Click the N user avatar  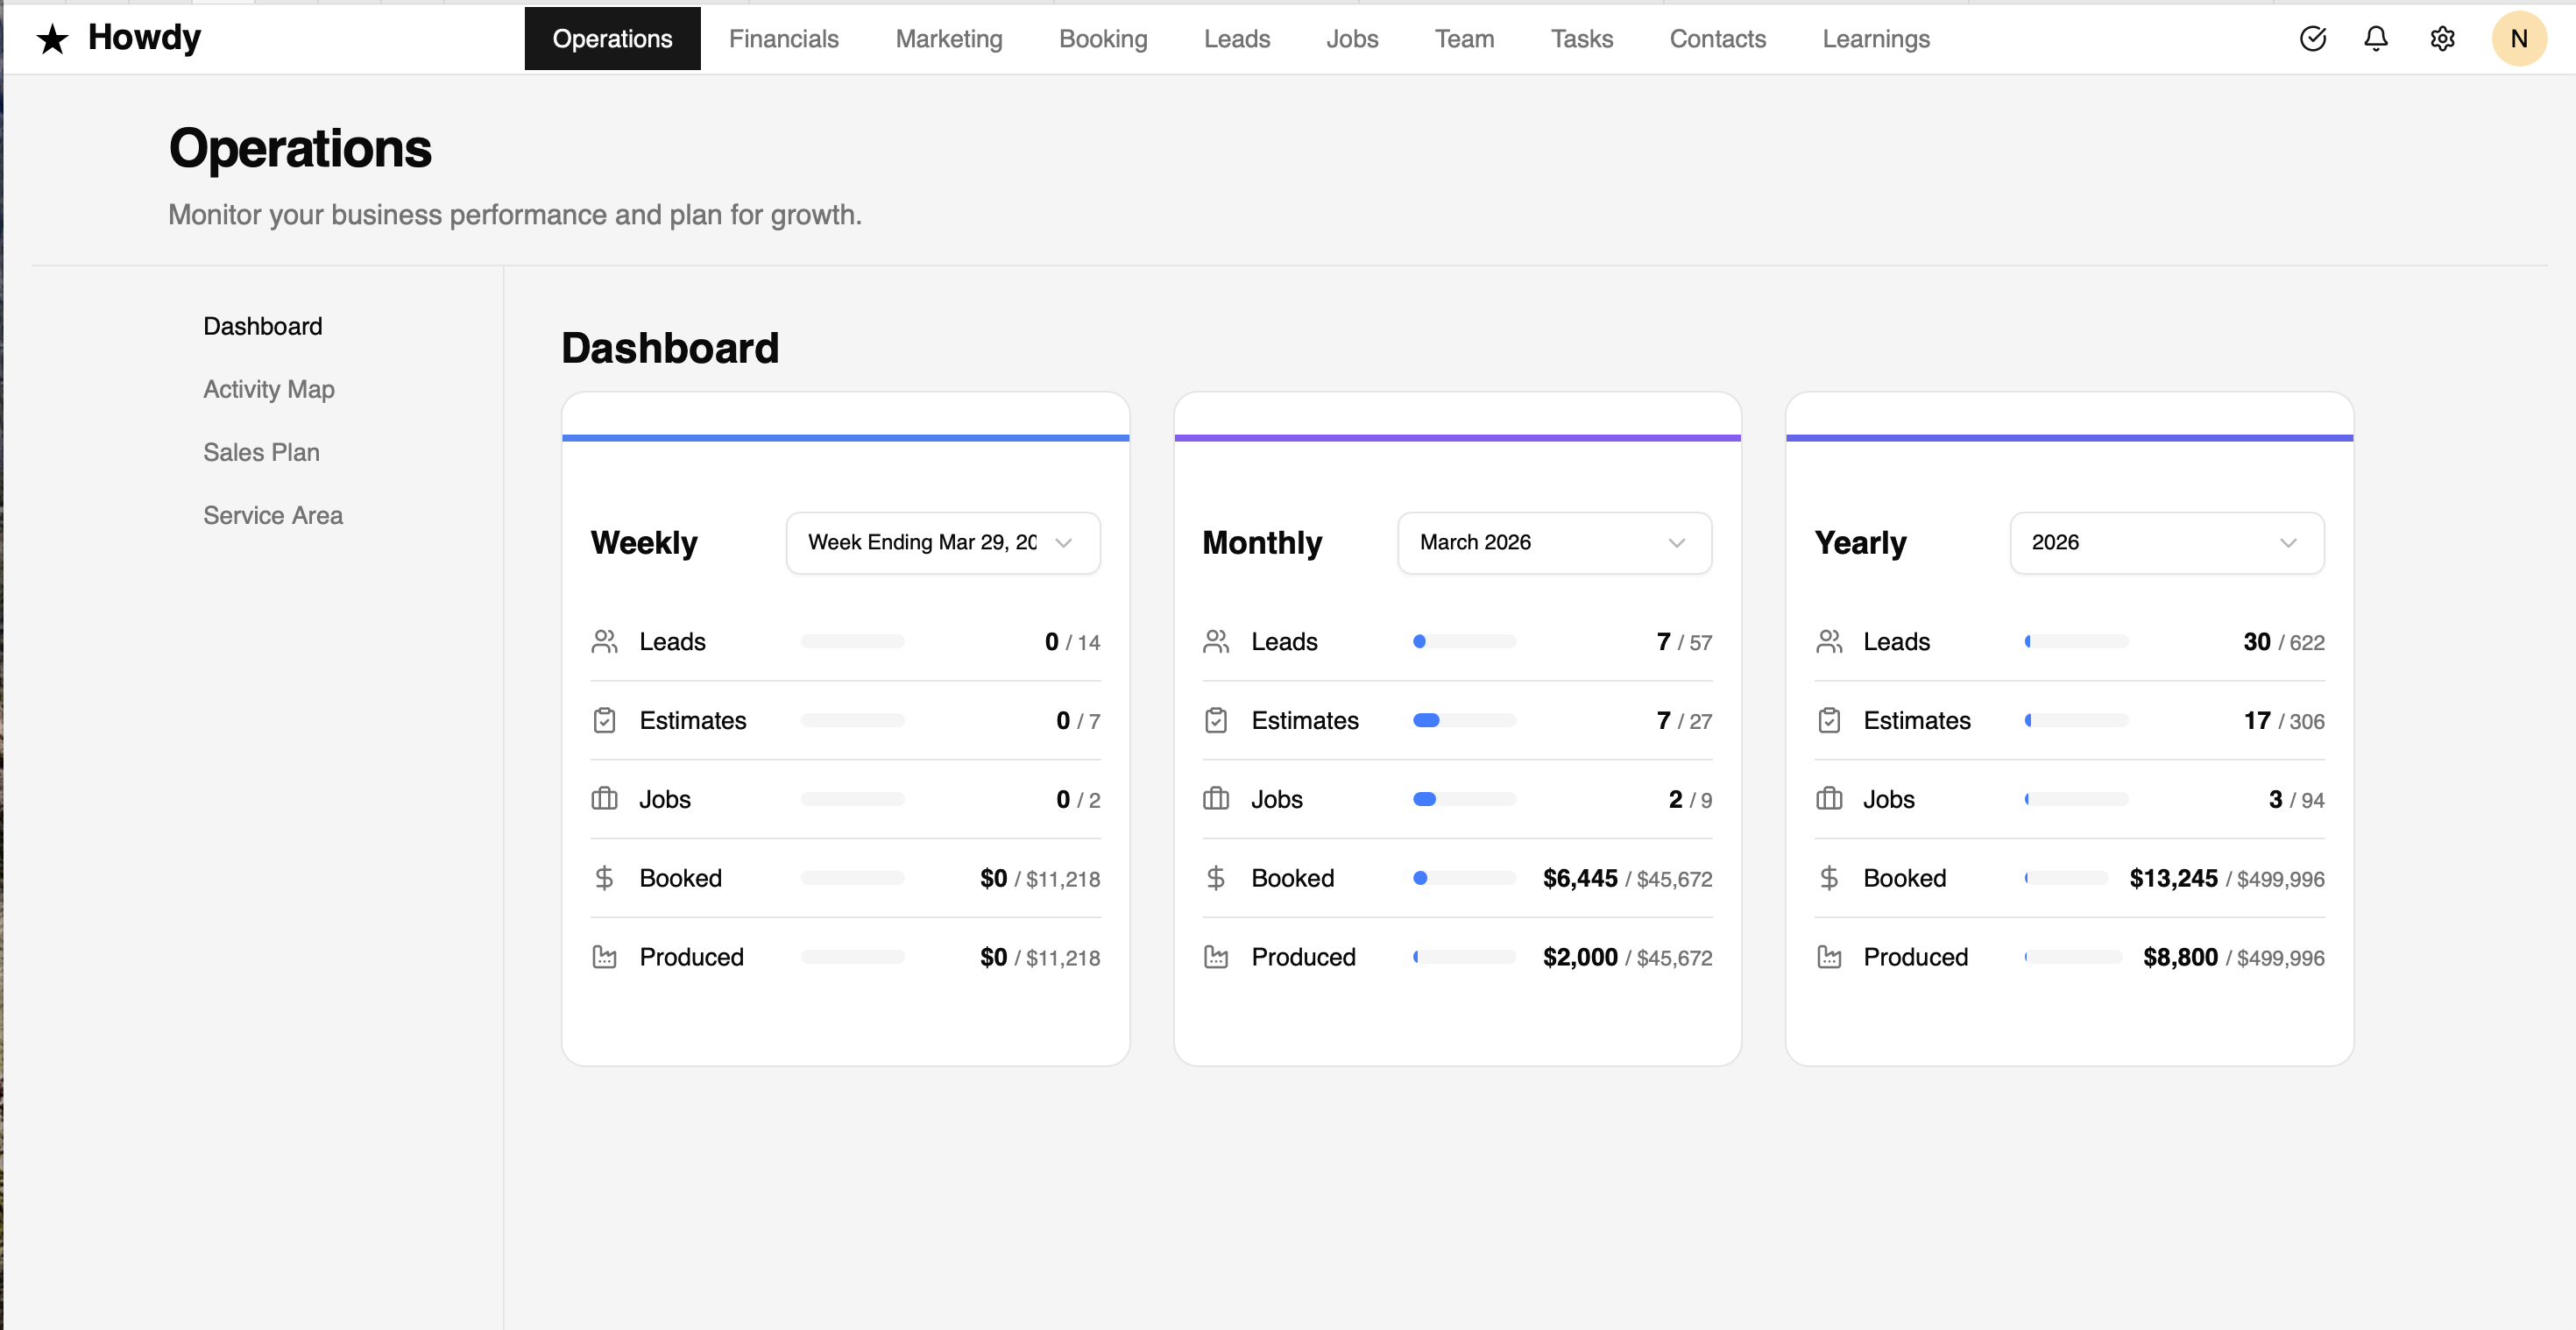pos(2519,38)
